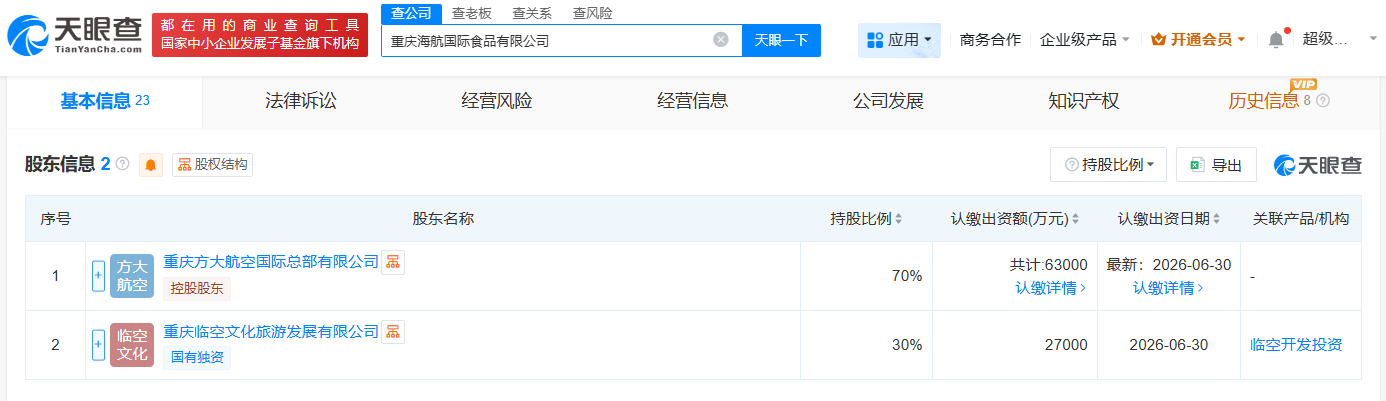Open the 临空开发投资 related institution link
This screenshot has width=1386, height=401.
click(x=1296, y=345)
